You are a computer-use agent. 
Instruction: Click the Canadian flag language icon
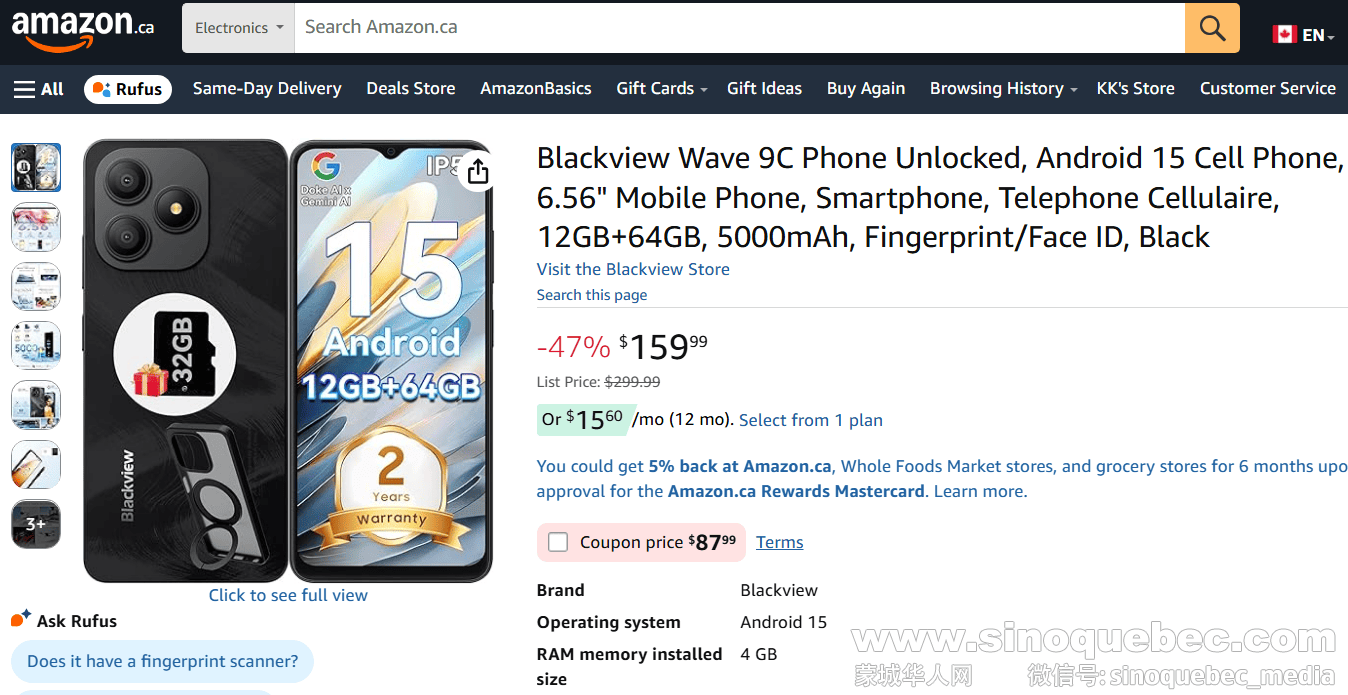(1284, 32)
